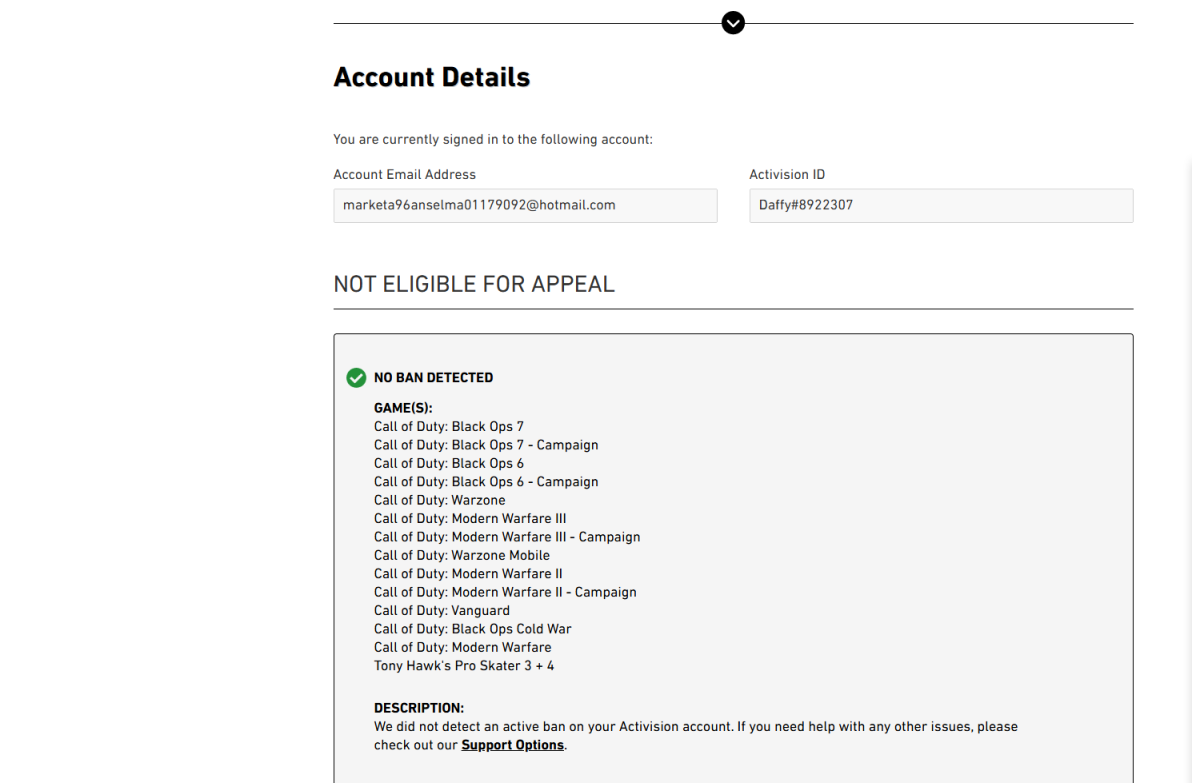Image resolution: width=1192 pixels, height=783 pixels.
Task: Select Tony Hawk's Pro Skater 3 + 4
Action: [x=464, y=666]
